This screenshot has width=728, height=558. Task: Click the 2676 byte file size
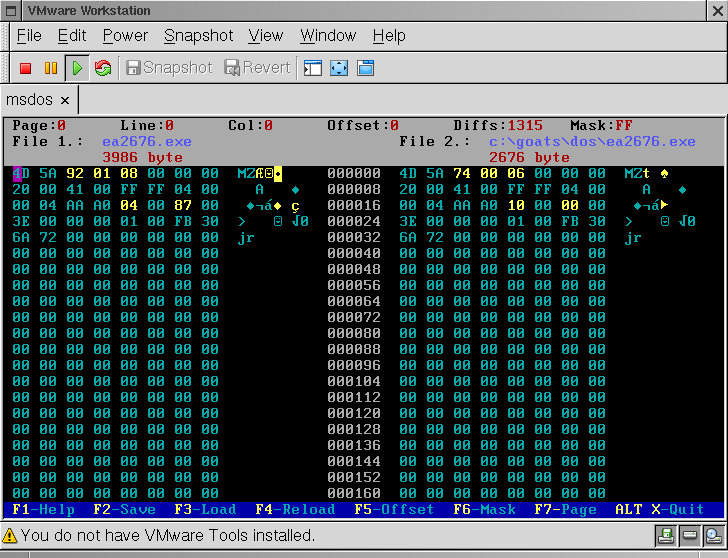click(529, 157)
